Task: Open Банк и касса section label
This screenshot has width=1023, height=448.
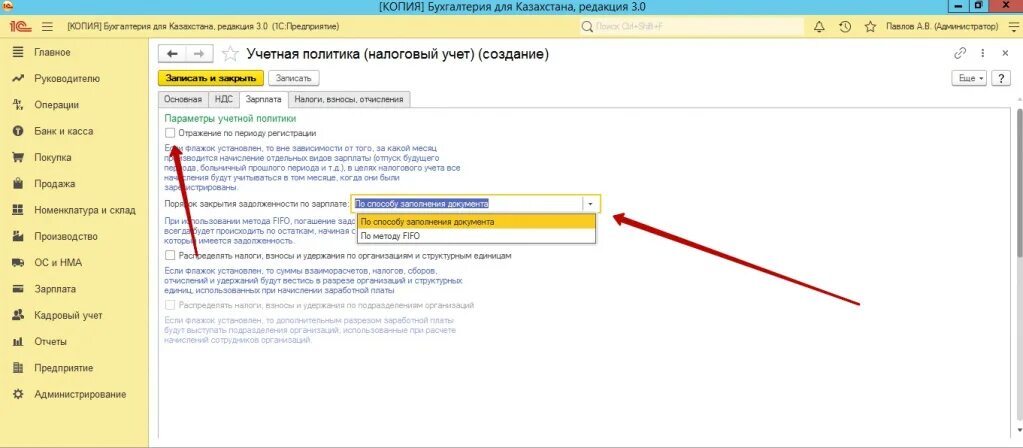Action: [x=63, y=131]
